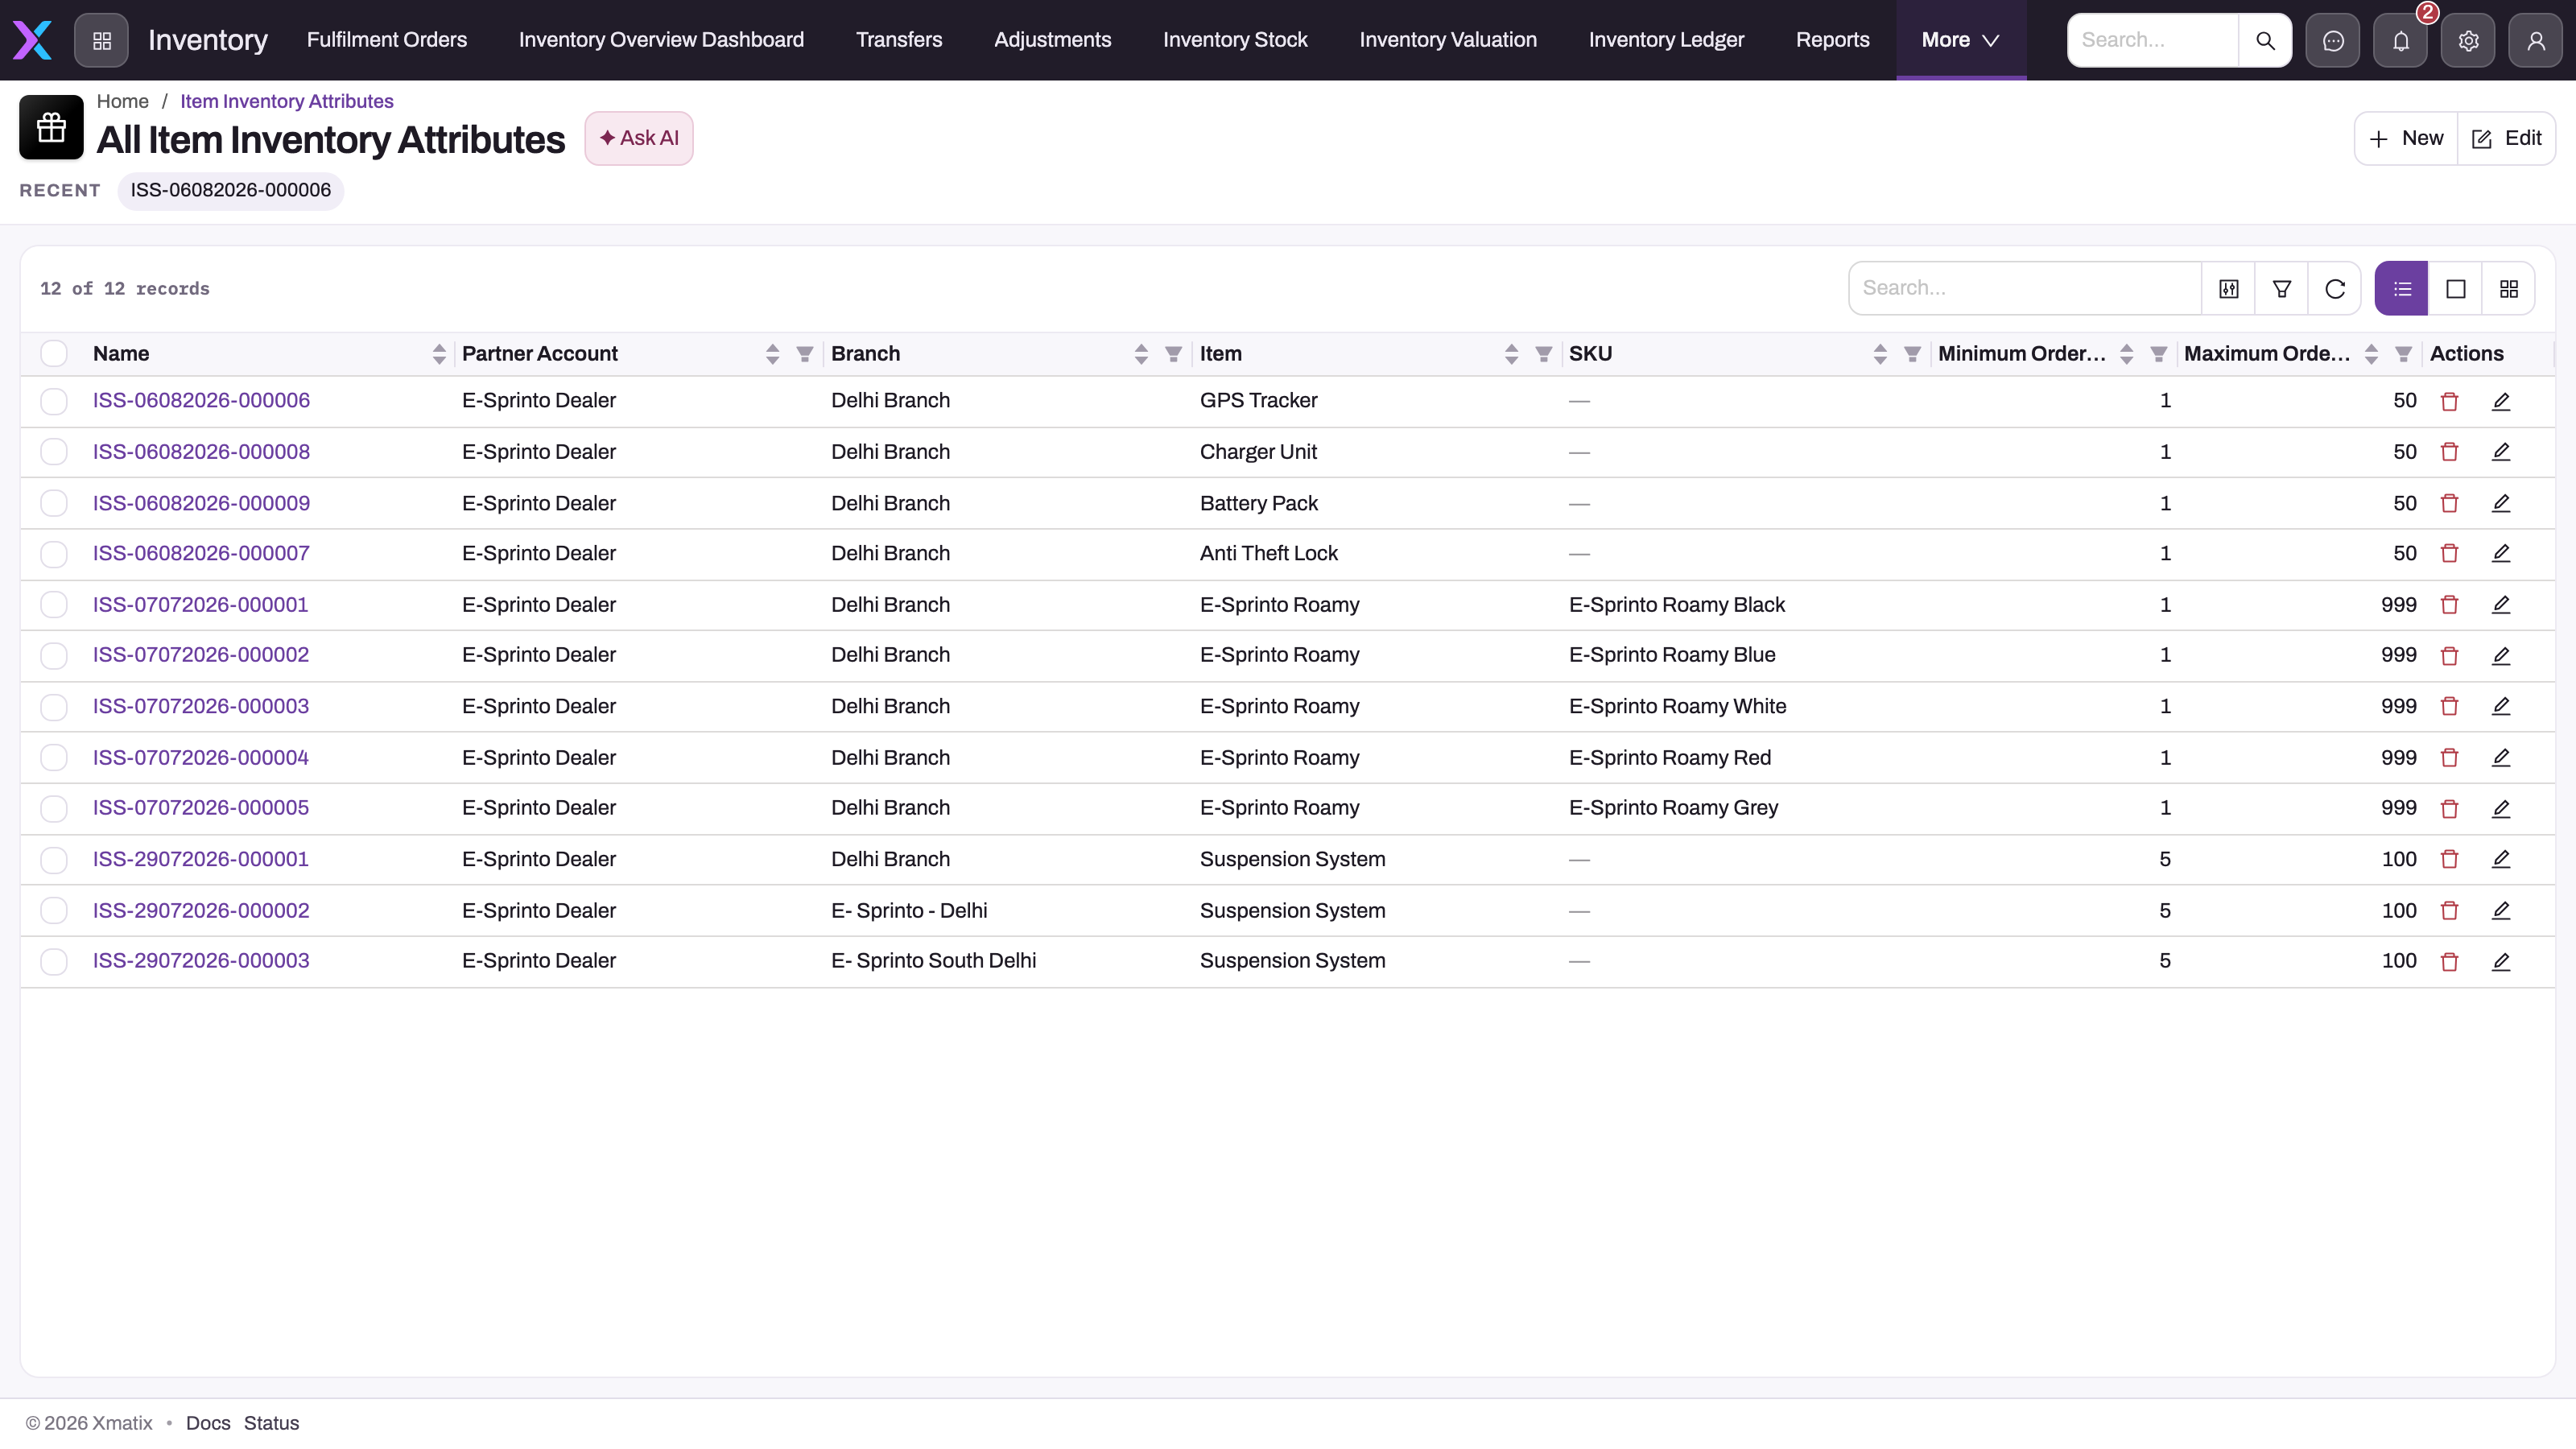Select checkbox for ISS-06082026-000006

pos(54,401)
